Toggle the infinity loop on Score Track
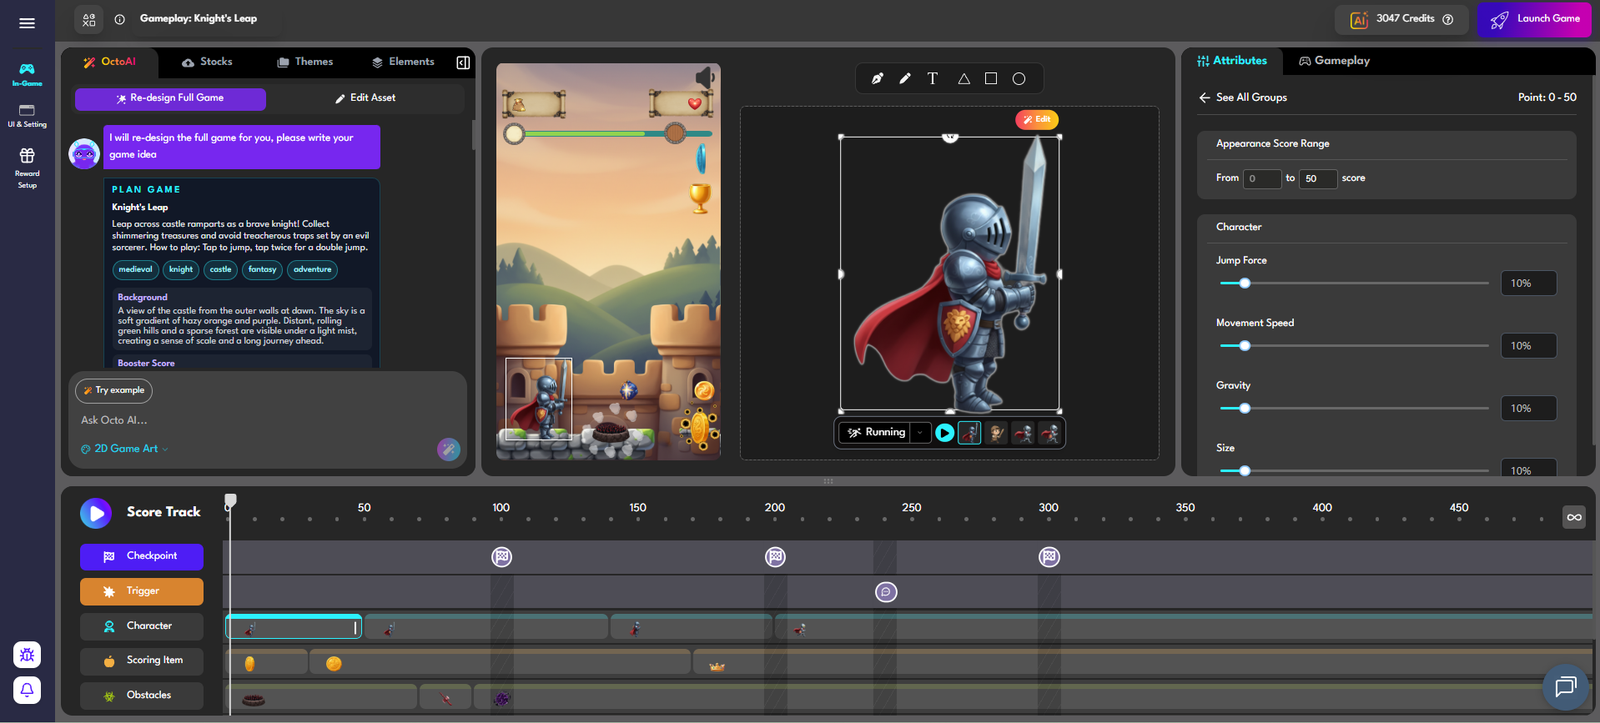Image resolution: width=1600 pixels, height=723 pixels. (x=1574, y=517)
